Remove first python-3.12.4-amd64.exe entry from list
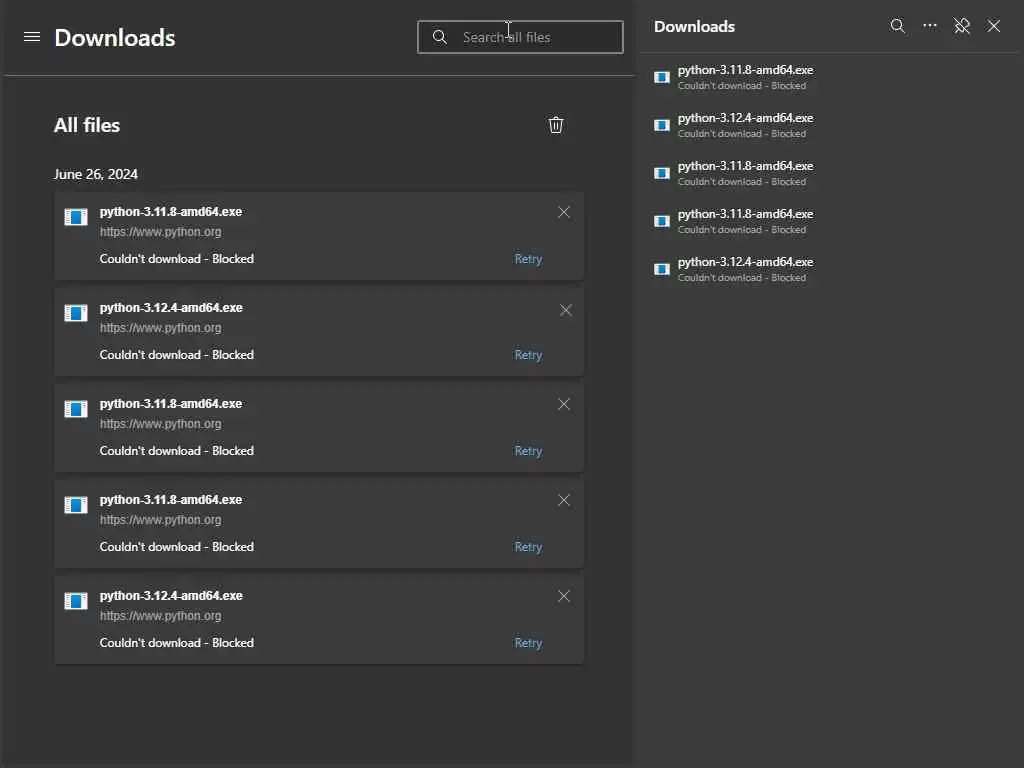The image size is (1024, 768). 565,310
